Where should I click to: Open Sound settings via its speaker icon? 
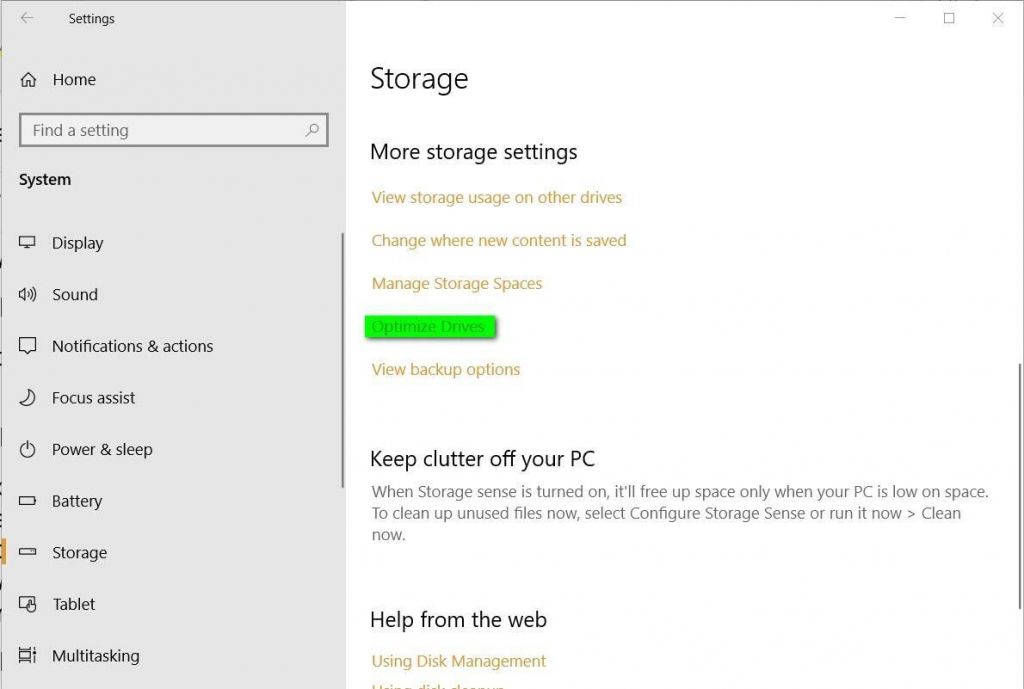point(27,294)
